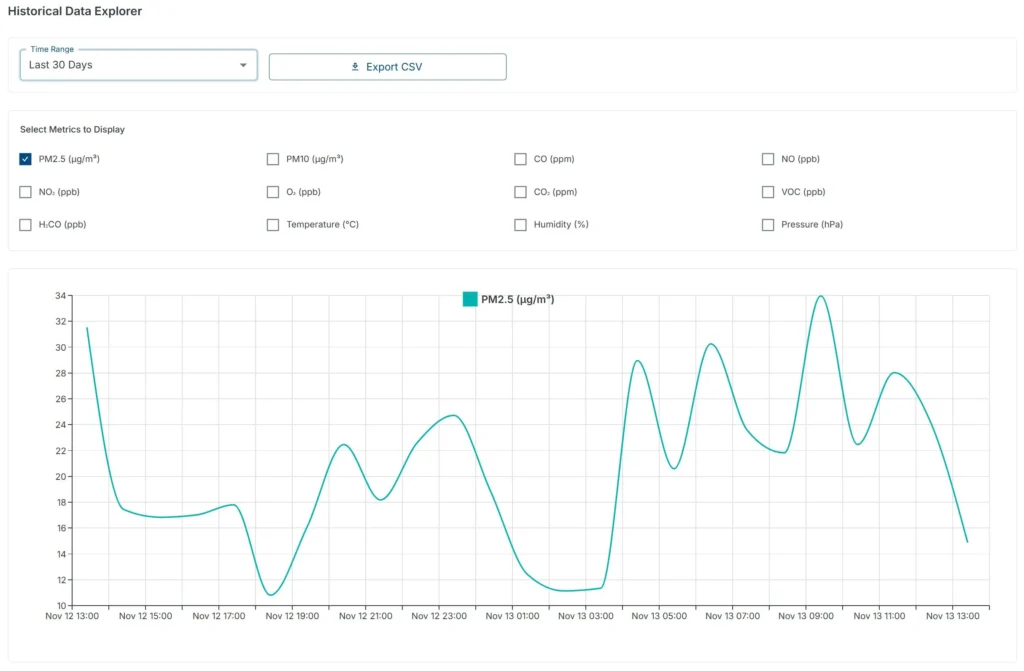Tick the NO (ppb) checkbox
The width and height of the screenshot is (1024, 671).
click(x=768, y=159)
